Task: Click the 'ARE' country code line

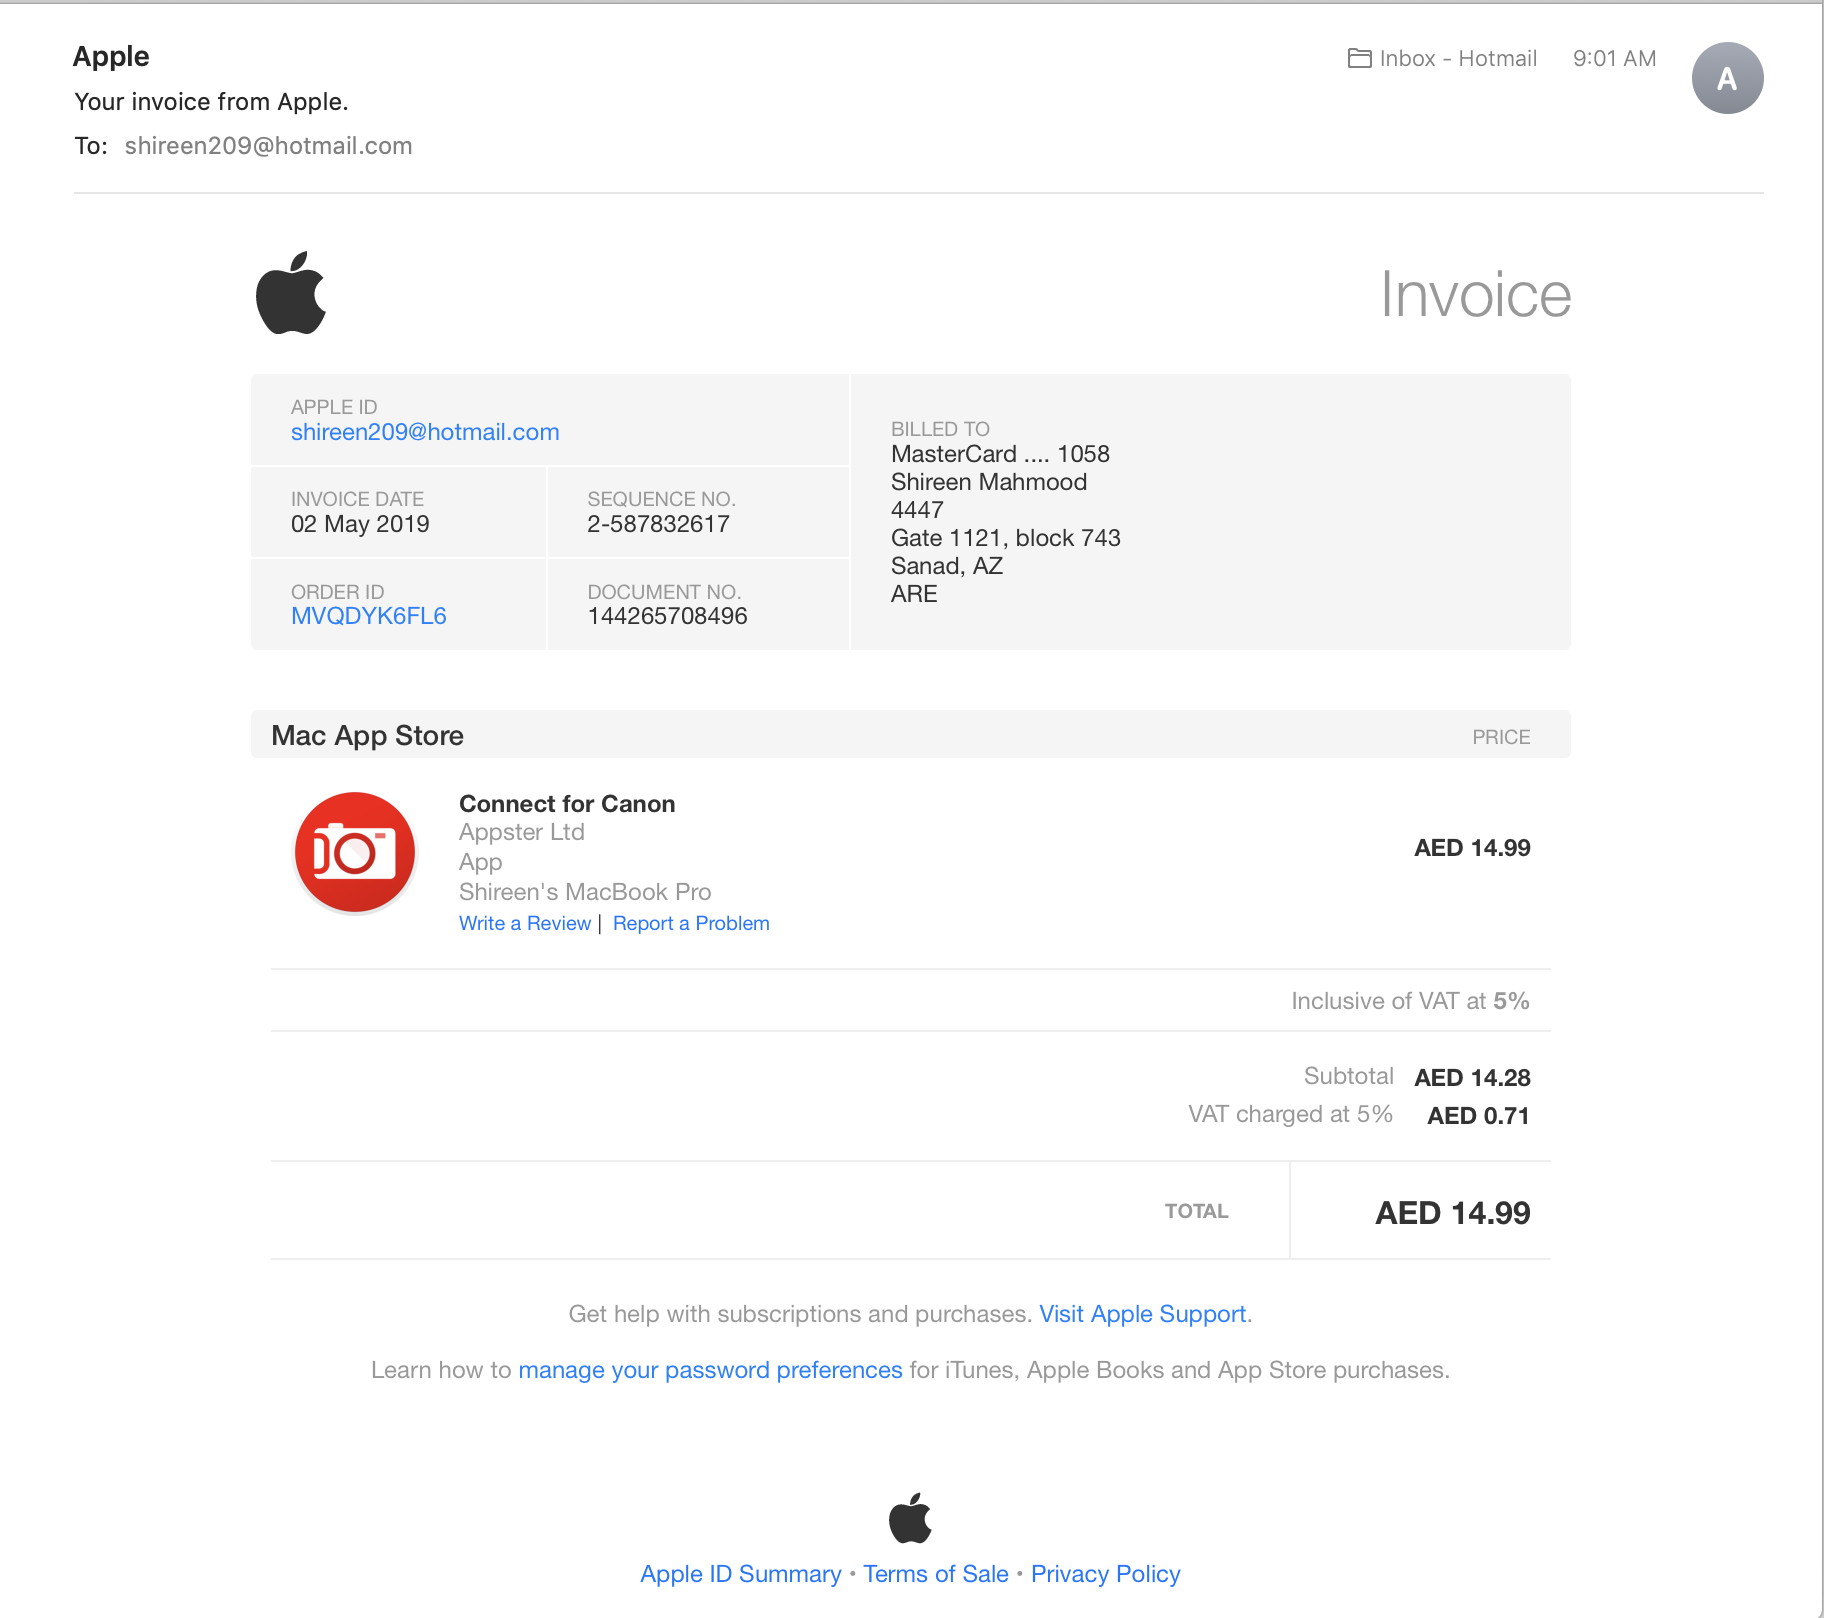Action: tap(914, 594)
